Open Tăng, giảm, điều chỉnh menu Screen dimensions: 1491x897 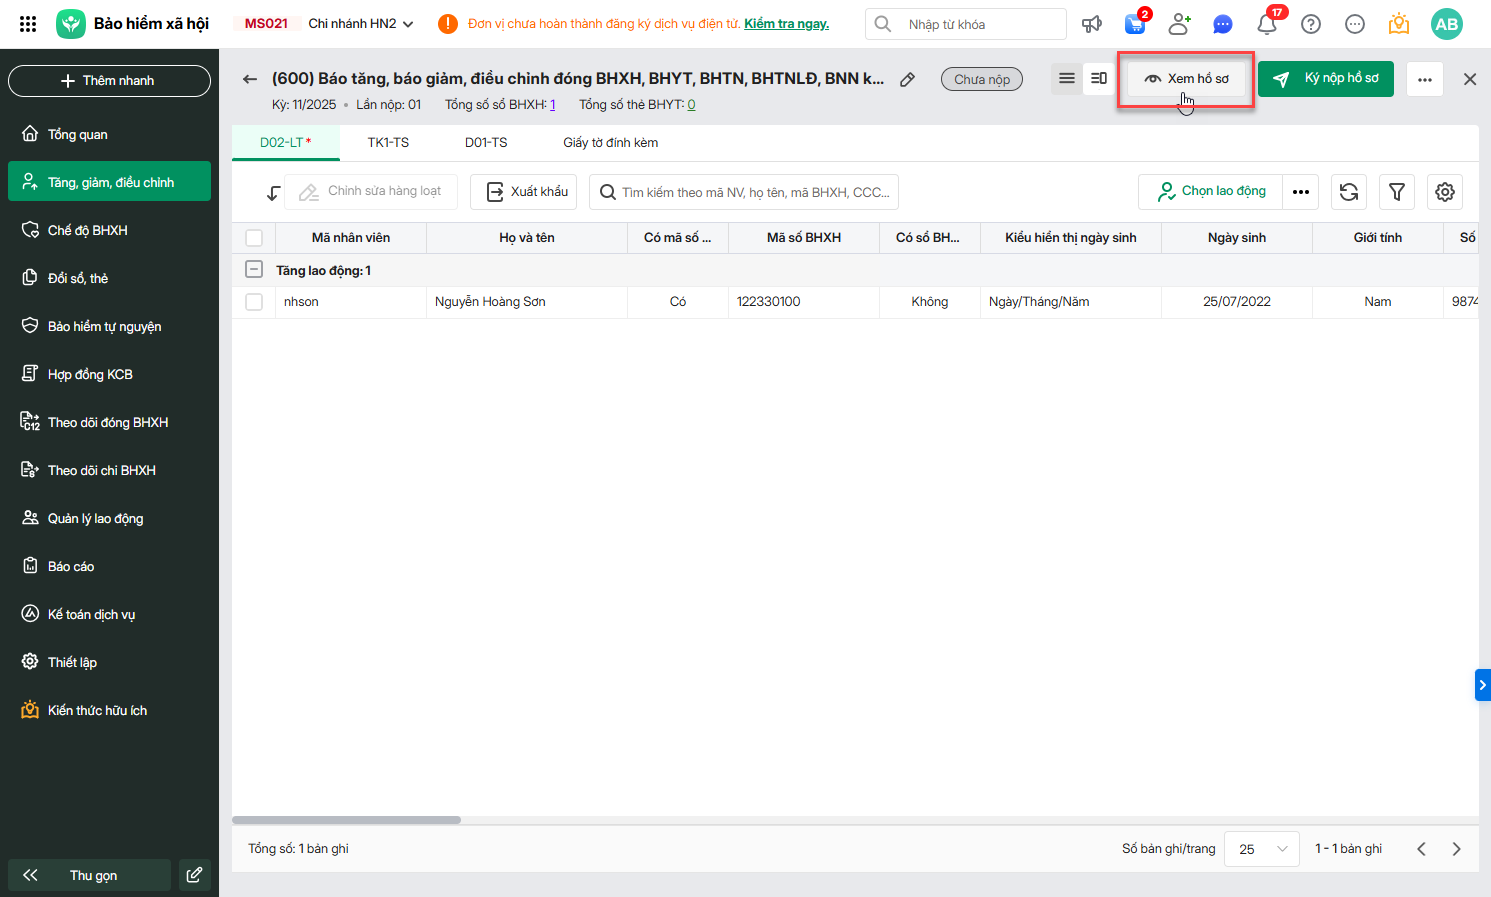point(109,182)
